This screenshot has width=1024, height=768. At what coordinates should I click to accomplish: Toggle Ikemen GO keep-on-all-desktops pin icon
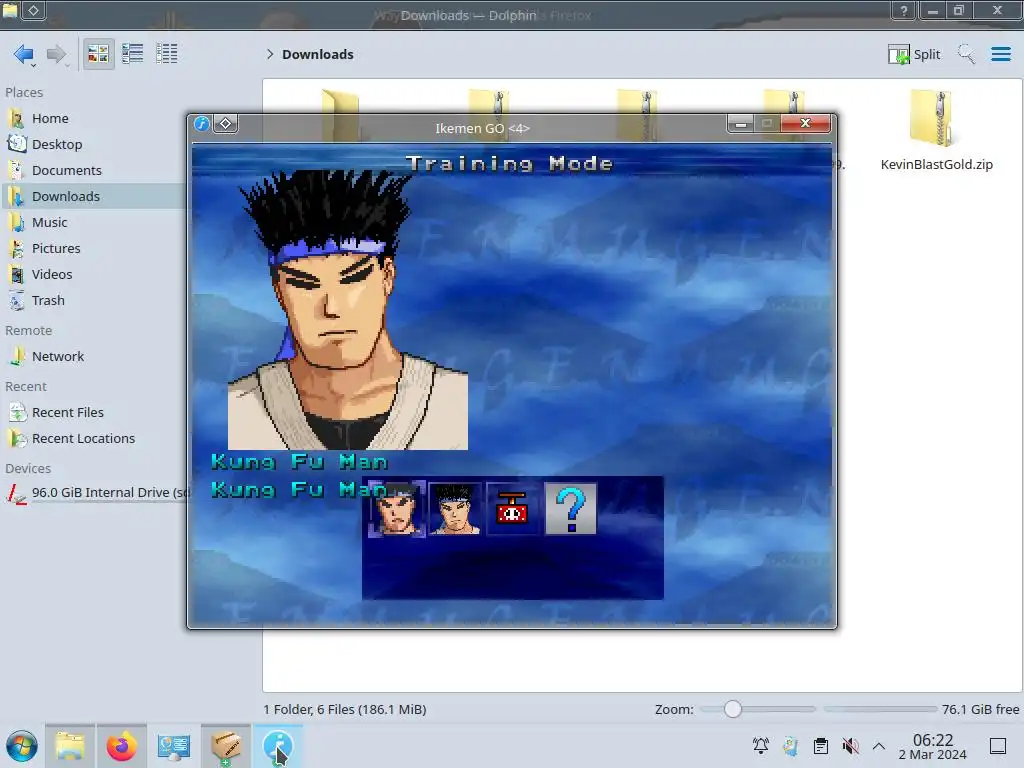click(225, 123)
